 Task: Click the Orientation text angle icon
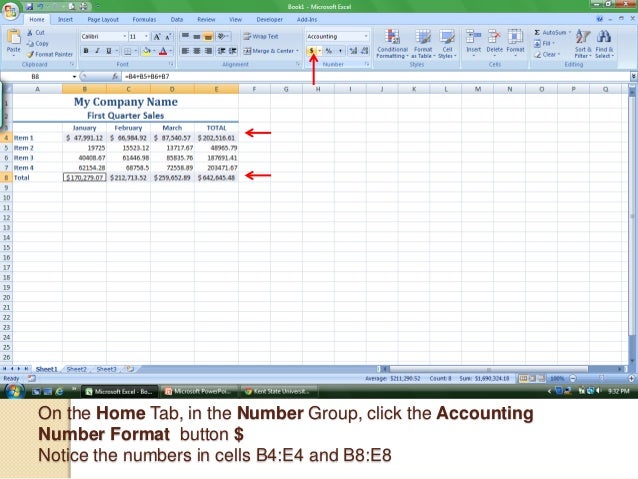click(221, 37)
